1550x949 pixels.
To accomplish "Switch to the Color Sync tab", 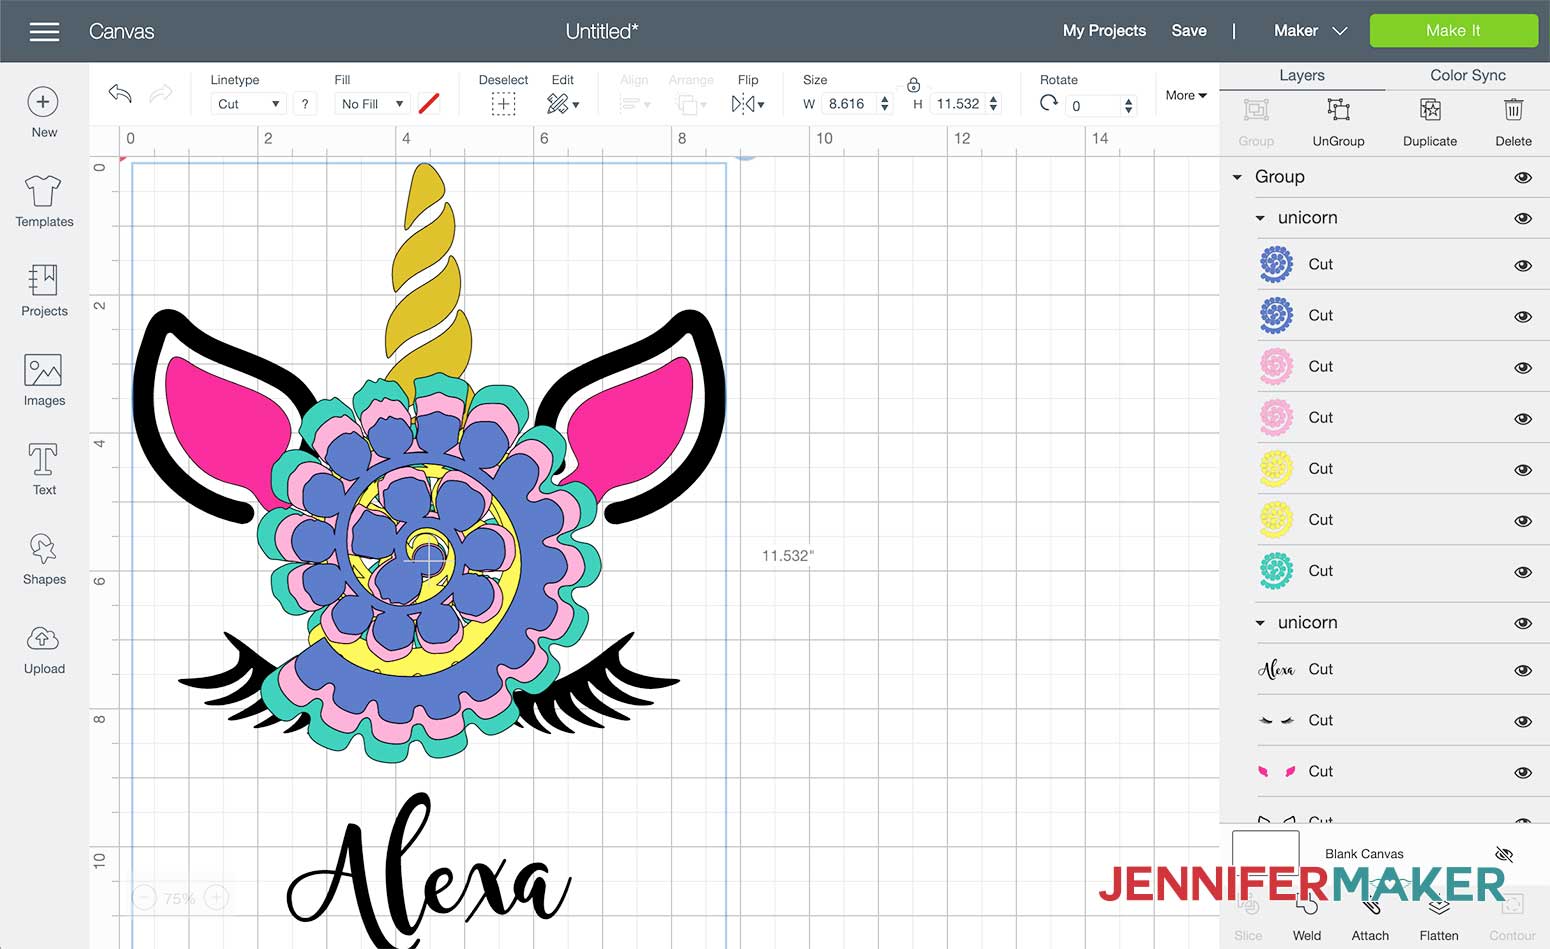I will click(1467, 75).
